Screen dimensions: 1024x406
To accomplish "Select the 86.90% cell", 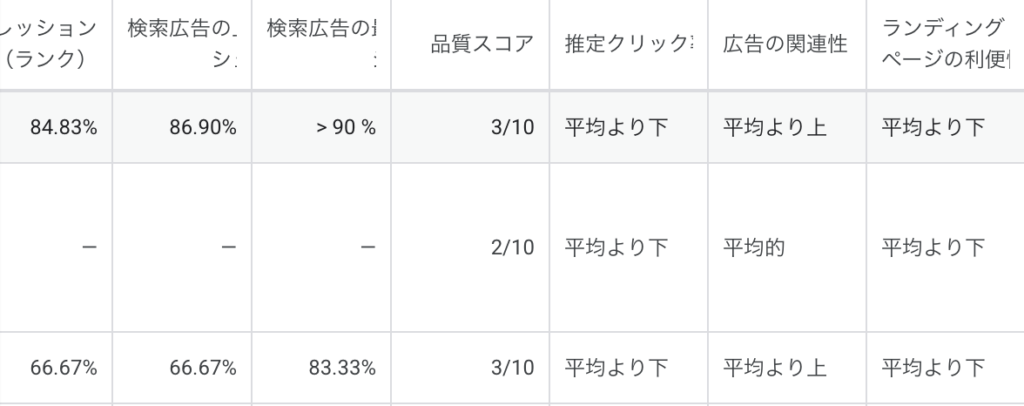I will pyautogui.click(x=203, y=127).
